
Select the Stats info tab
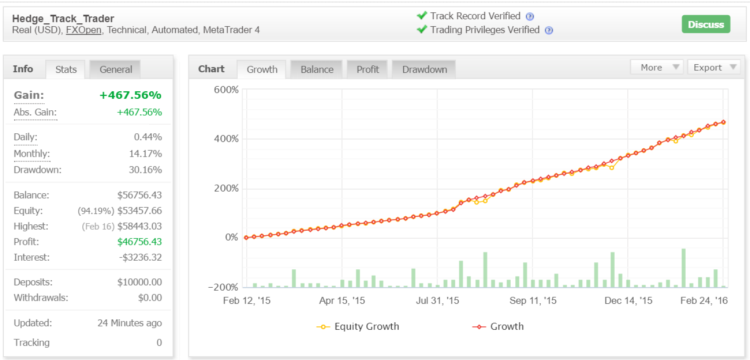pyautogui.click(x=66, y=70)
